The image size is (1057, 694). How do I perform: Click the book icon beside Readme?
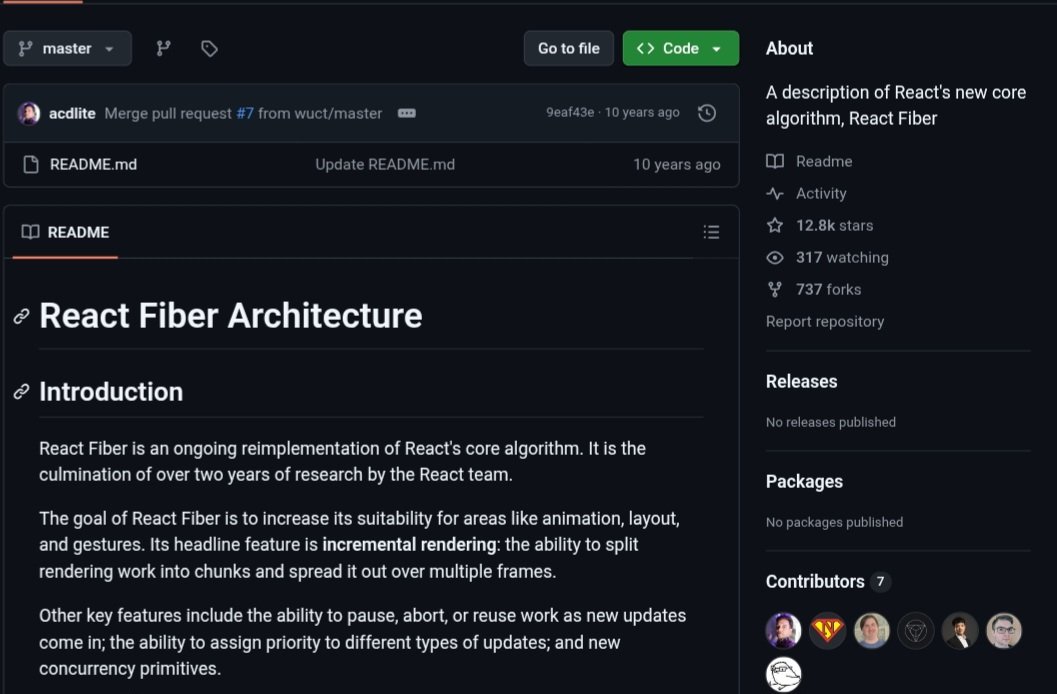(775, 162)
